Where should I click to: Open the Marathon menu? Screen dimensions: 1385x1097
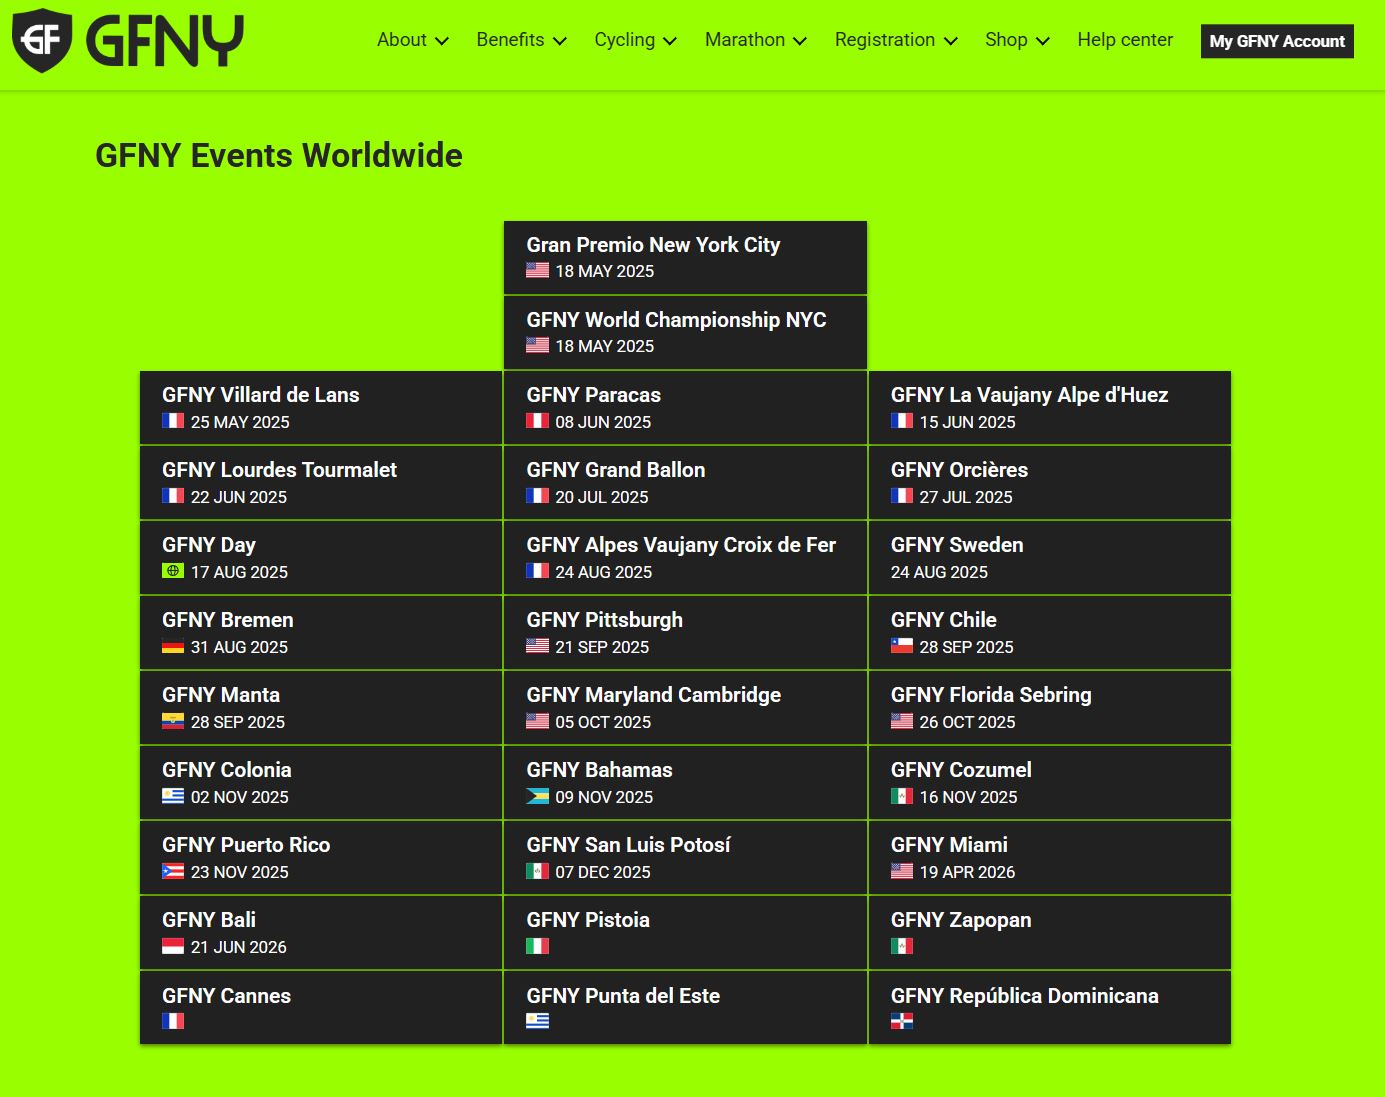coord(755,40)
